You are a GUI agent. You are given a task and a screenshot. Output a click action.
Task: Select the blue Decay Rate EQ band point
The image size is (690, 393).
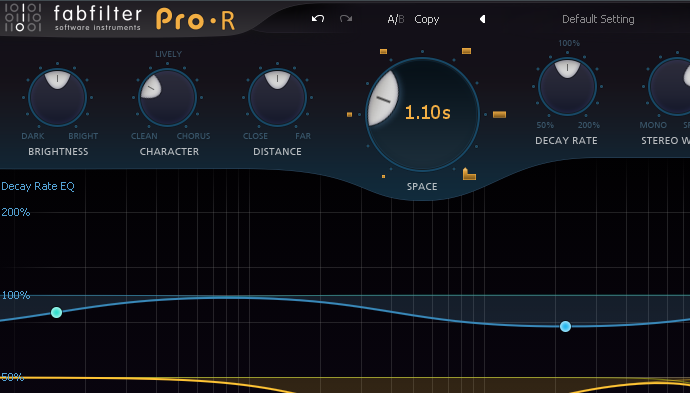(x=565, y=326)
